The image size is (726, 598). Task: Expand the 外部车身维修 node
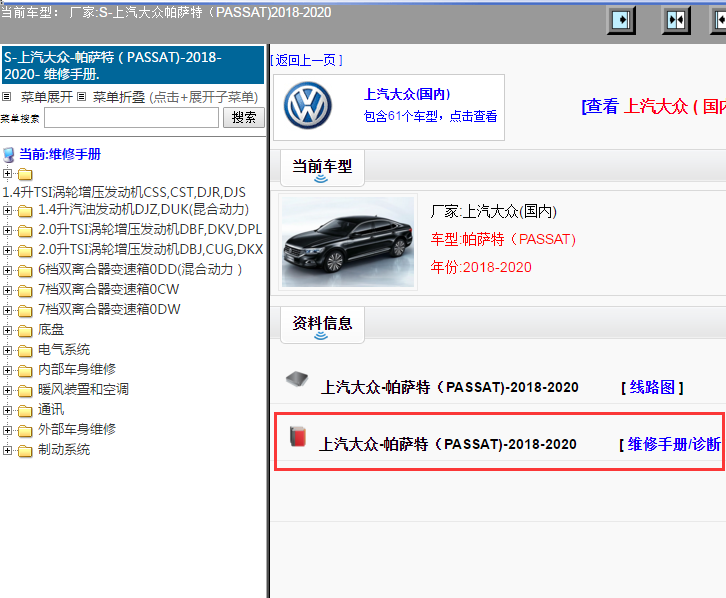pyautogui.click(x=7, y=430)
